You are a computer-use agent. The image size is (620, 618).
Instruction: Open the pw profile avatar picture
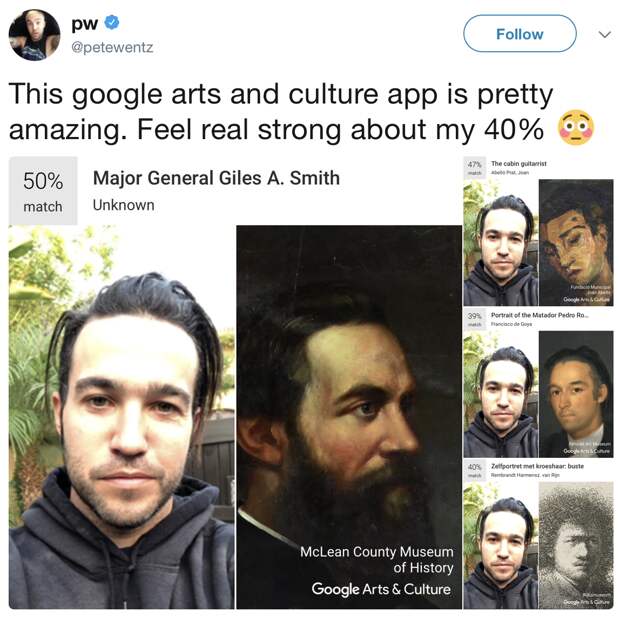(34, 35)
